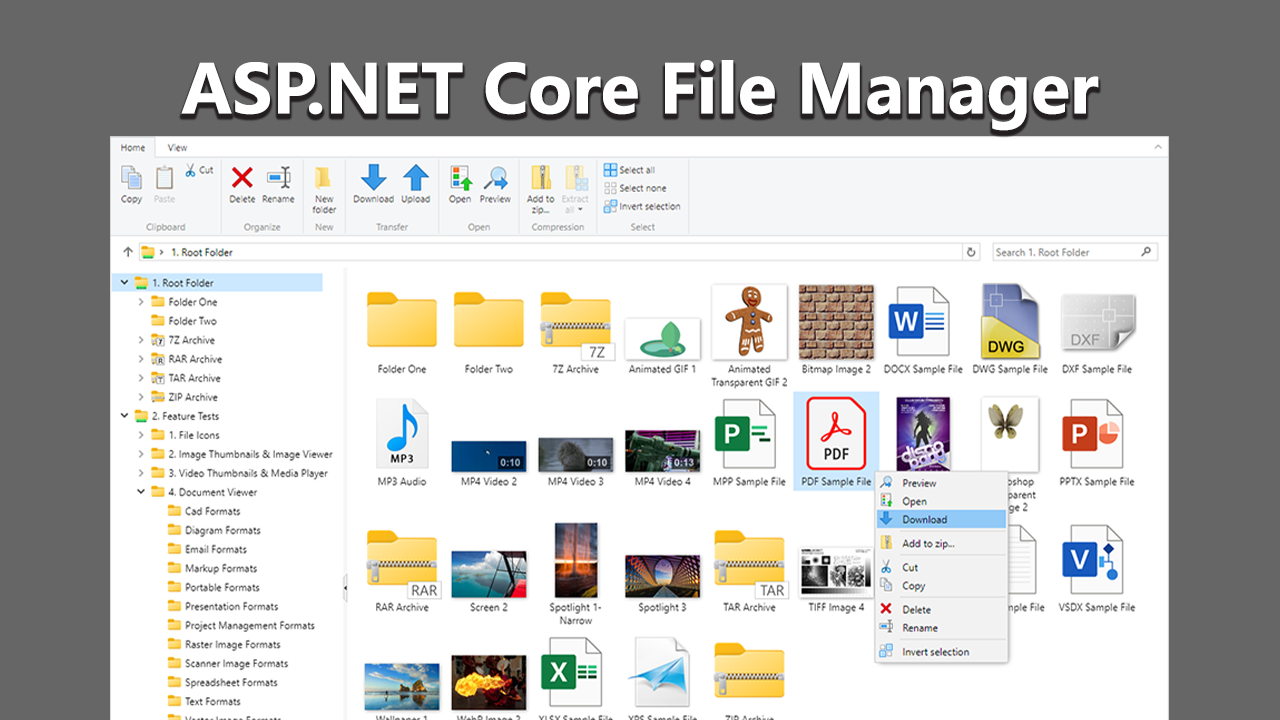The image size is (1280, 720).
Task: Select the Spotlight 3 thumbnail
Action: tap(662, 577)
